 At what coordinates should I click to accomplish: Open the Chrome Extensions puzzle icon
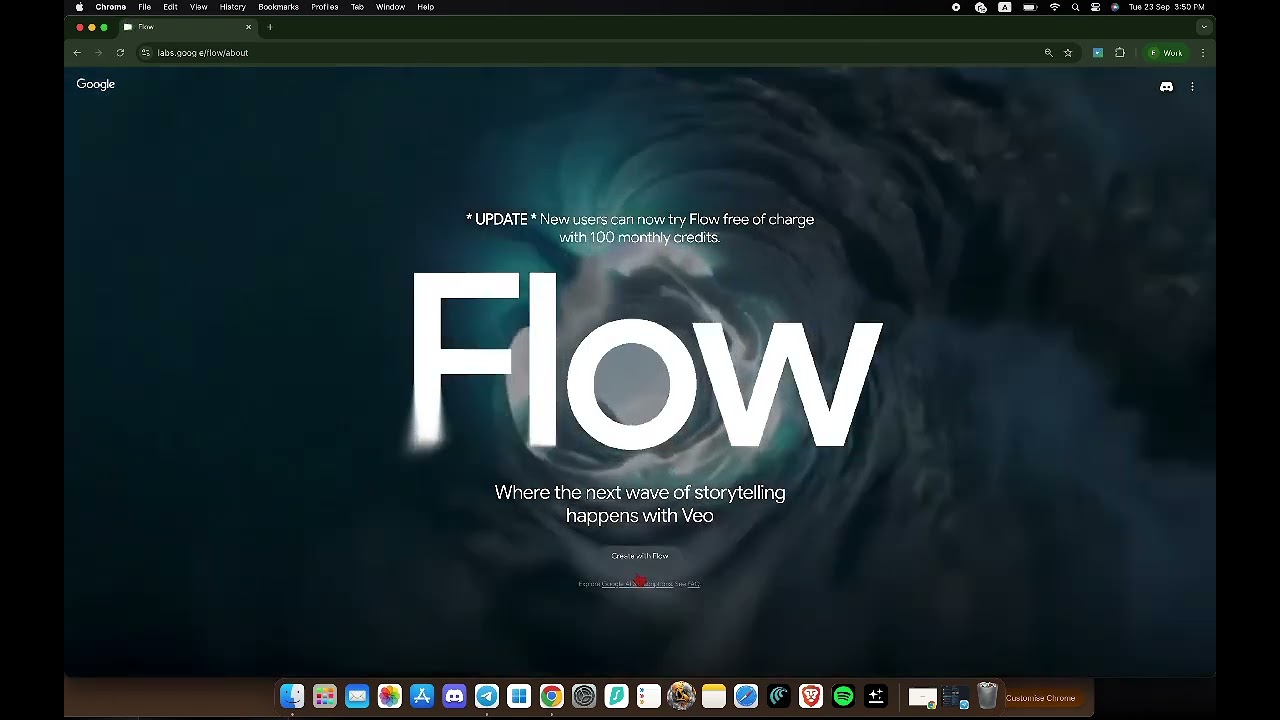[1120, 53]
